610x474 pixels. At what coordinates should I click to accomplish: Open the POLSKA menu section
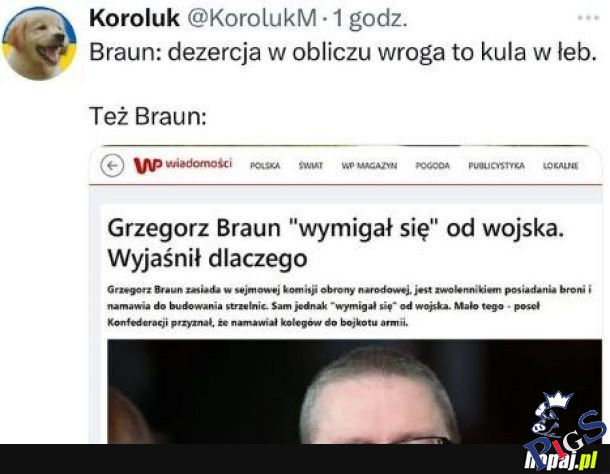(x=265, y=166)
